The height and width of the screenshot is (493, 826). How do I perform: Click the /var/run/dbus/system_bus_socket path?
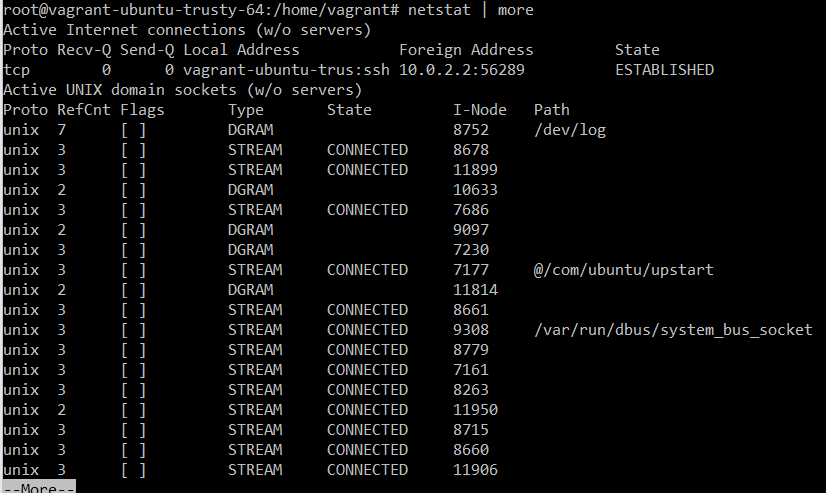673,330
